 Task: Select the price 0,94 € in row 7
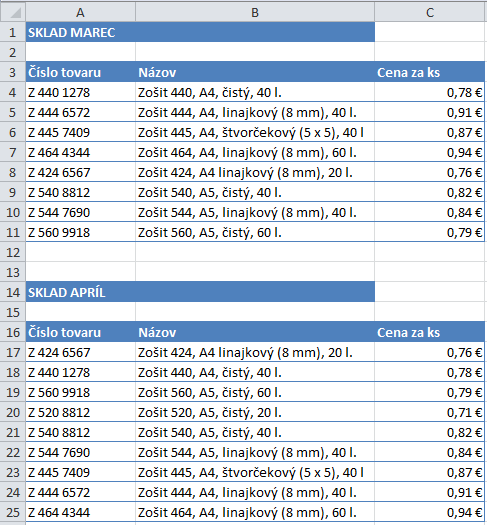[x=430, y=152]
